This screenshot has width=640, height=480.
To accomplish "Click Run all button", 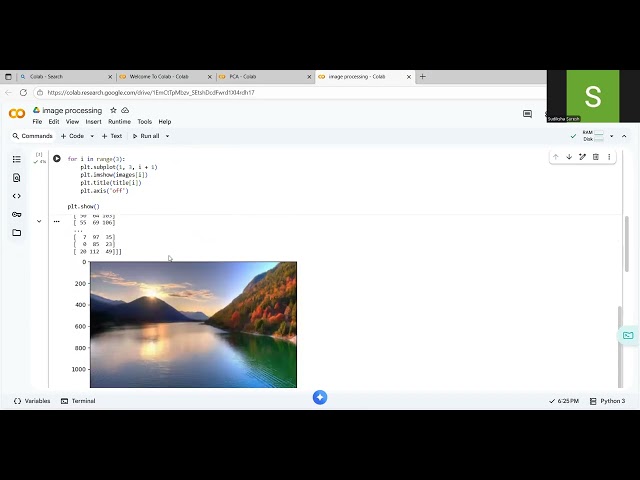I will point(146,136).
